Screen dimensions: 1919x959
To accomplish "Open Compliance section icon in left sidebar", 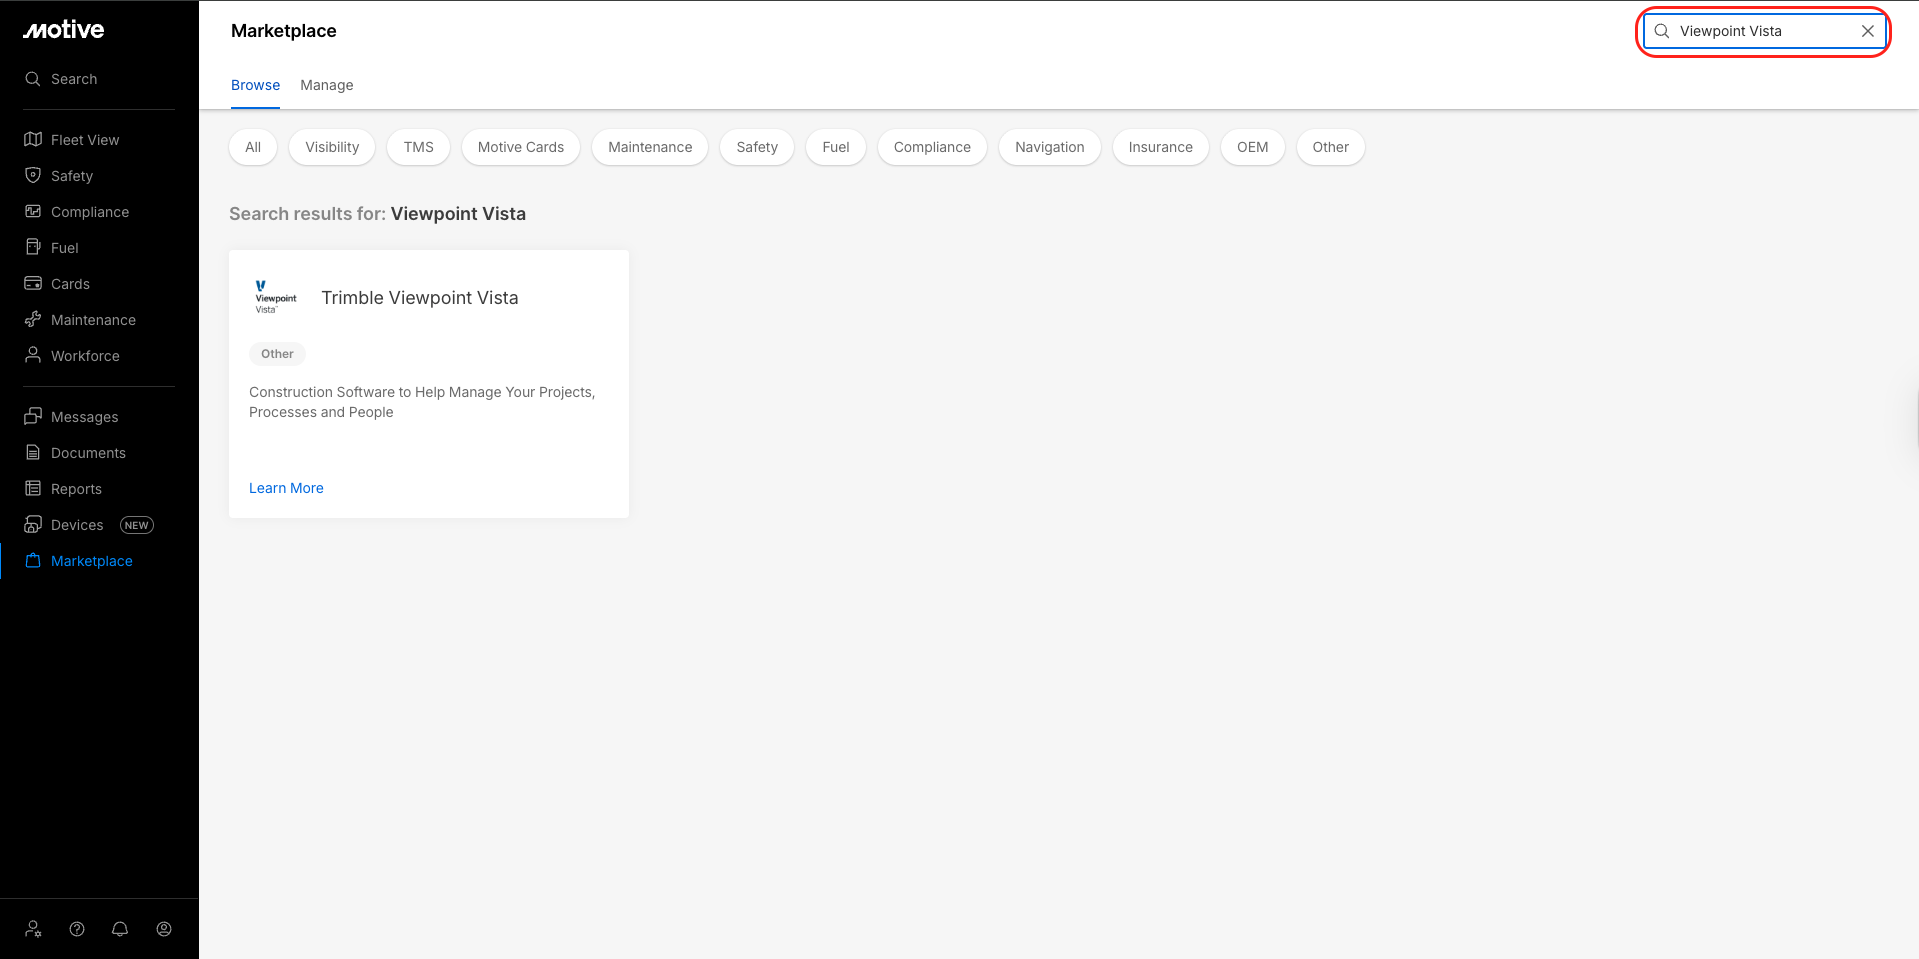I will (33, 212).
